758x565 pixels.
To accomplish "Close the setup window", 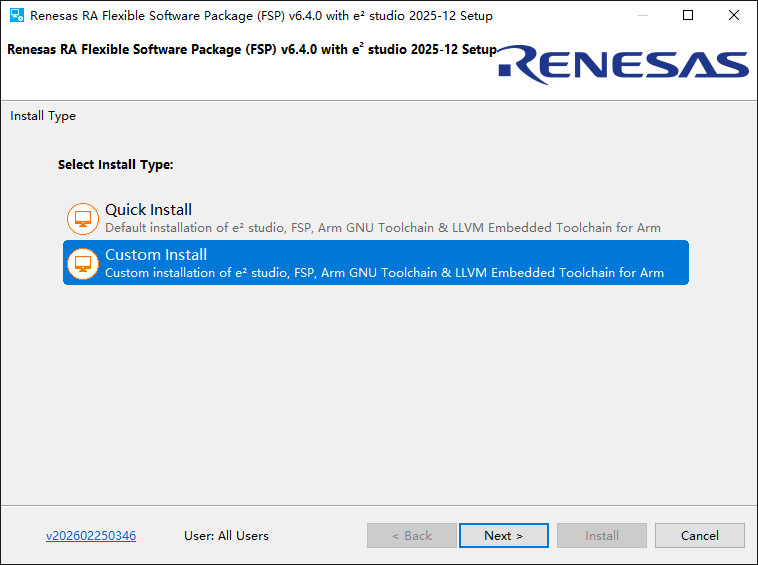I will point(734,15).
